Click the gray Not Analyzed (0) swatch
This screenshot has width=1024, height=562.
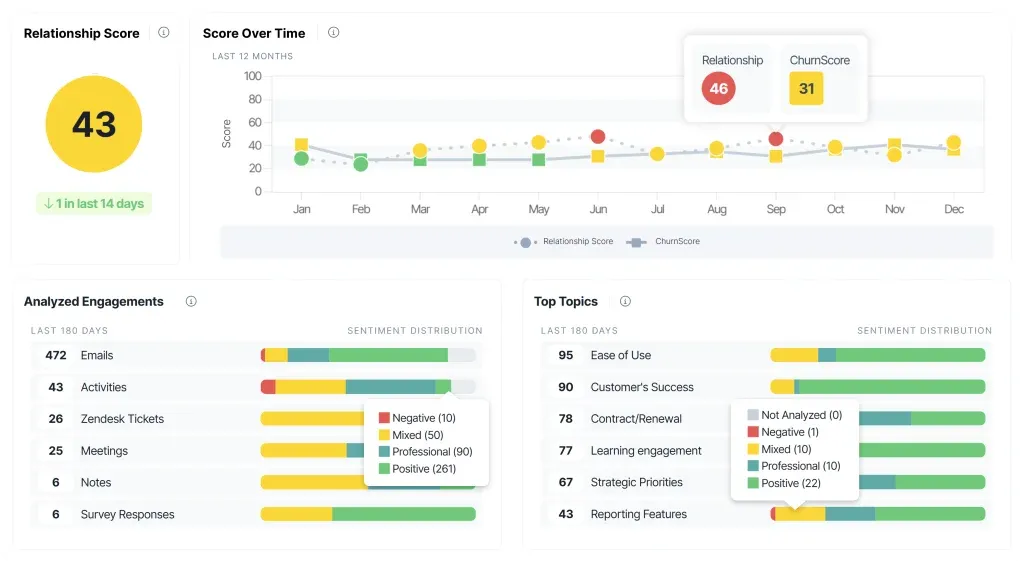pyautogui.click(x=753, y=414)
